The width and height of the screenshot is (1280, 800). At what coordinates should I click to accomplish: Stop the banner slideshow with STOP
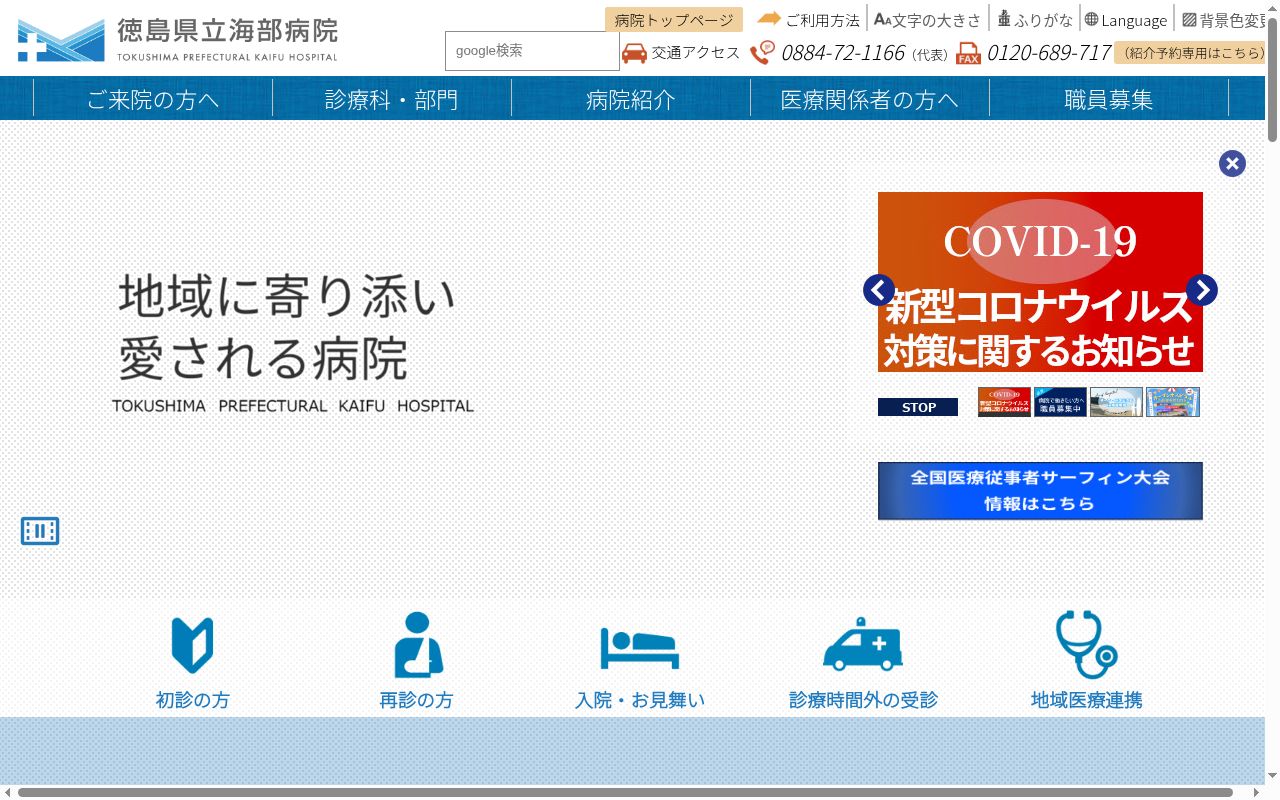point(918,407)
